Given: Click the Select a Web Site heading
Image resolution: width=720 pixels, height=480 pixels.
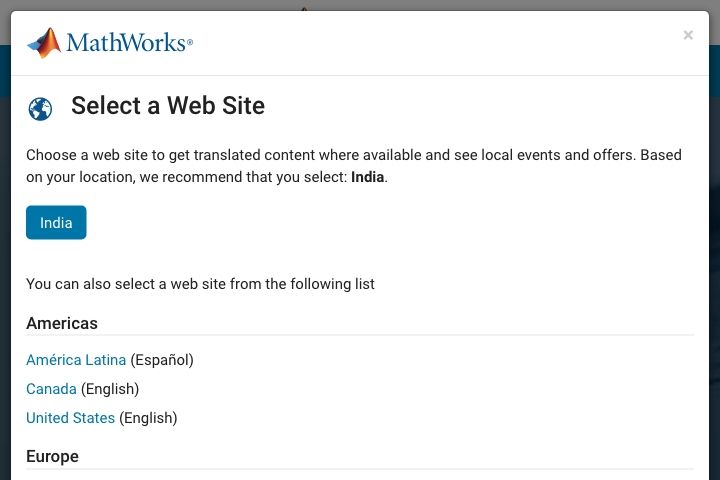Looking at the screenshot, I should coord(168,105).
